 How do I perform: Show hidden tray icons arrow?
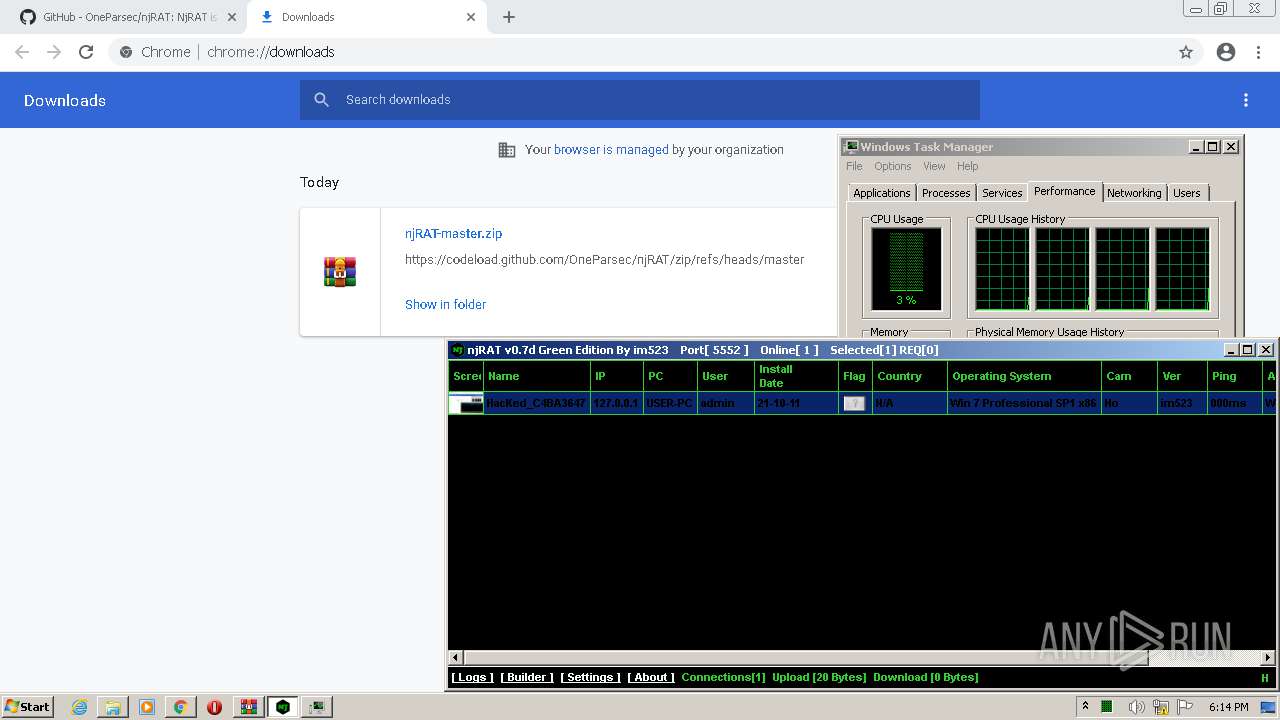point(1086,707)
